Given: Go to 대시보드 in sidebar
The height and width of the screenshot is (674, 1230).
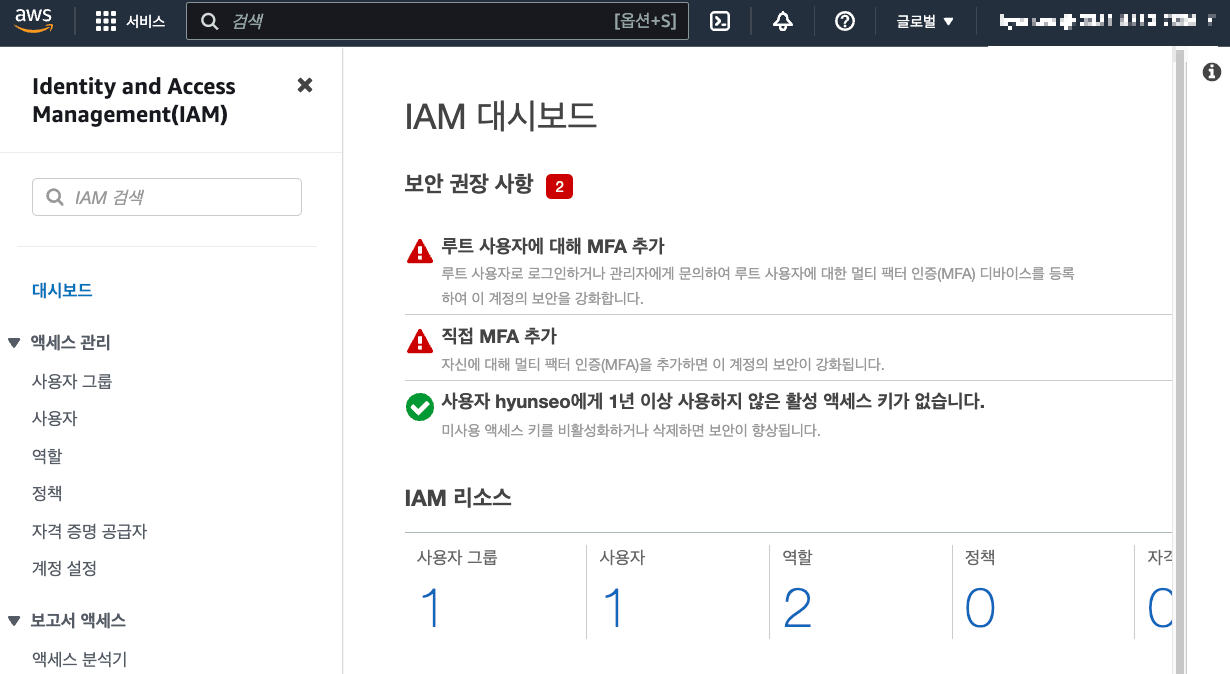Looking at the screenshot, I should [x=62, y=290].
